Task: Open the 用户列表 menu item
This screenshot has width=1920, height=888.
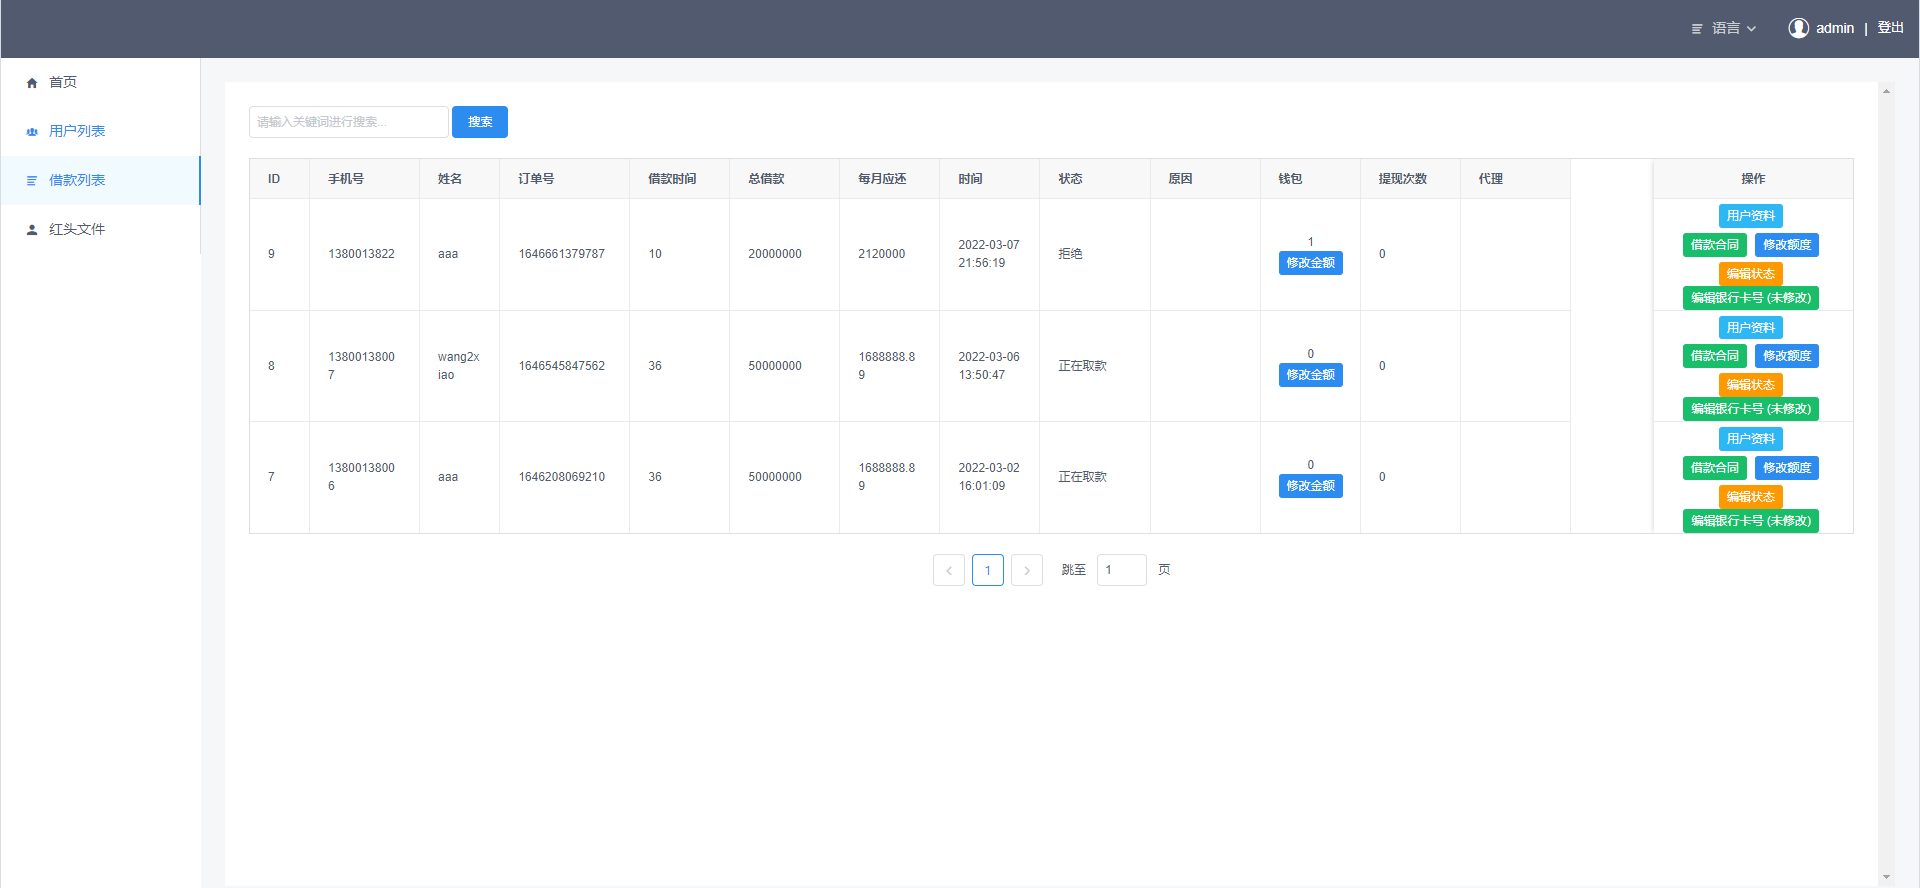Action: pos(77,131)
